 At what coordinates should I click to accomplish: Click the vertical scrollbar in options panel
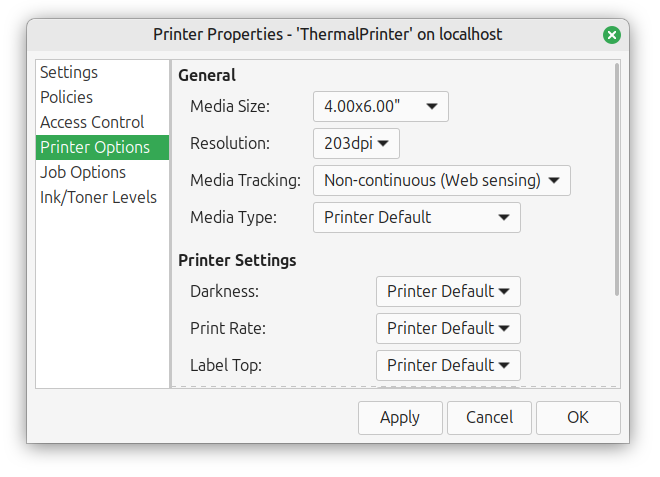click(616, 180)
